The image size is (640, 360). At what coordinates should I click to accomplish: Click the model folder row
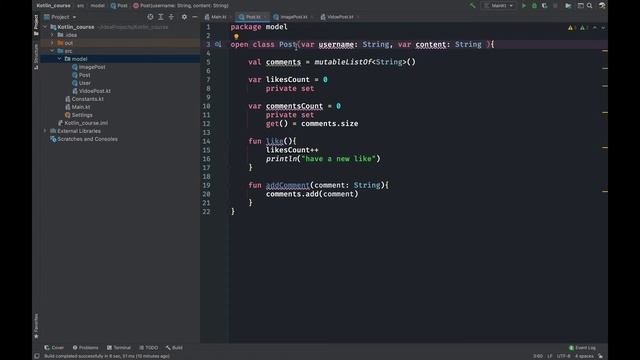(120, 59)
